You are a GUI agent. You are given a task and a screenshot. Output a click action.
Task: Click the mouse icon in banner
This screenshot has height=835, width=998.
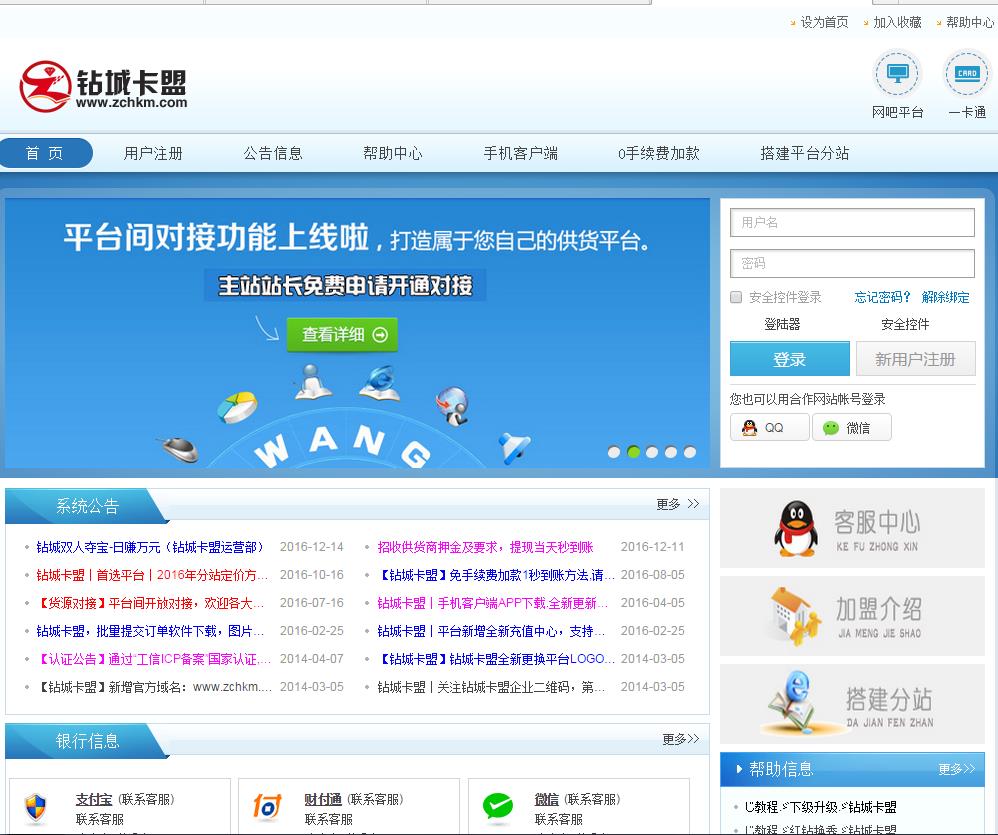point(178,448)
